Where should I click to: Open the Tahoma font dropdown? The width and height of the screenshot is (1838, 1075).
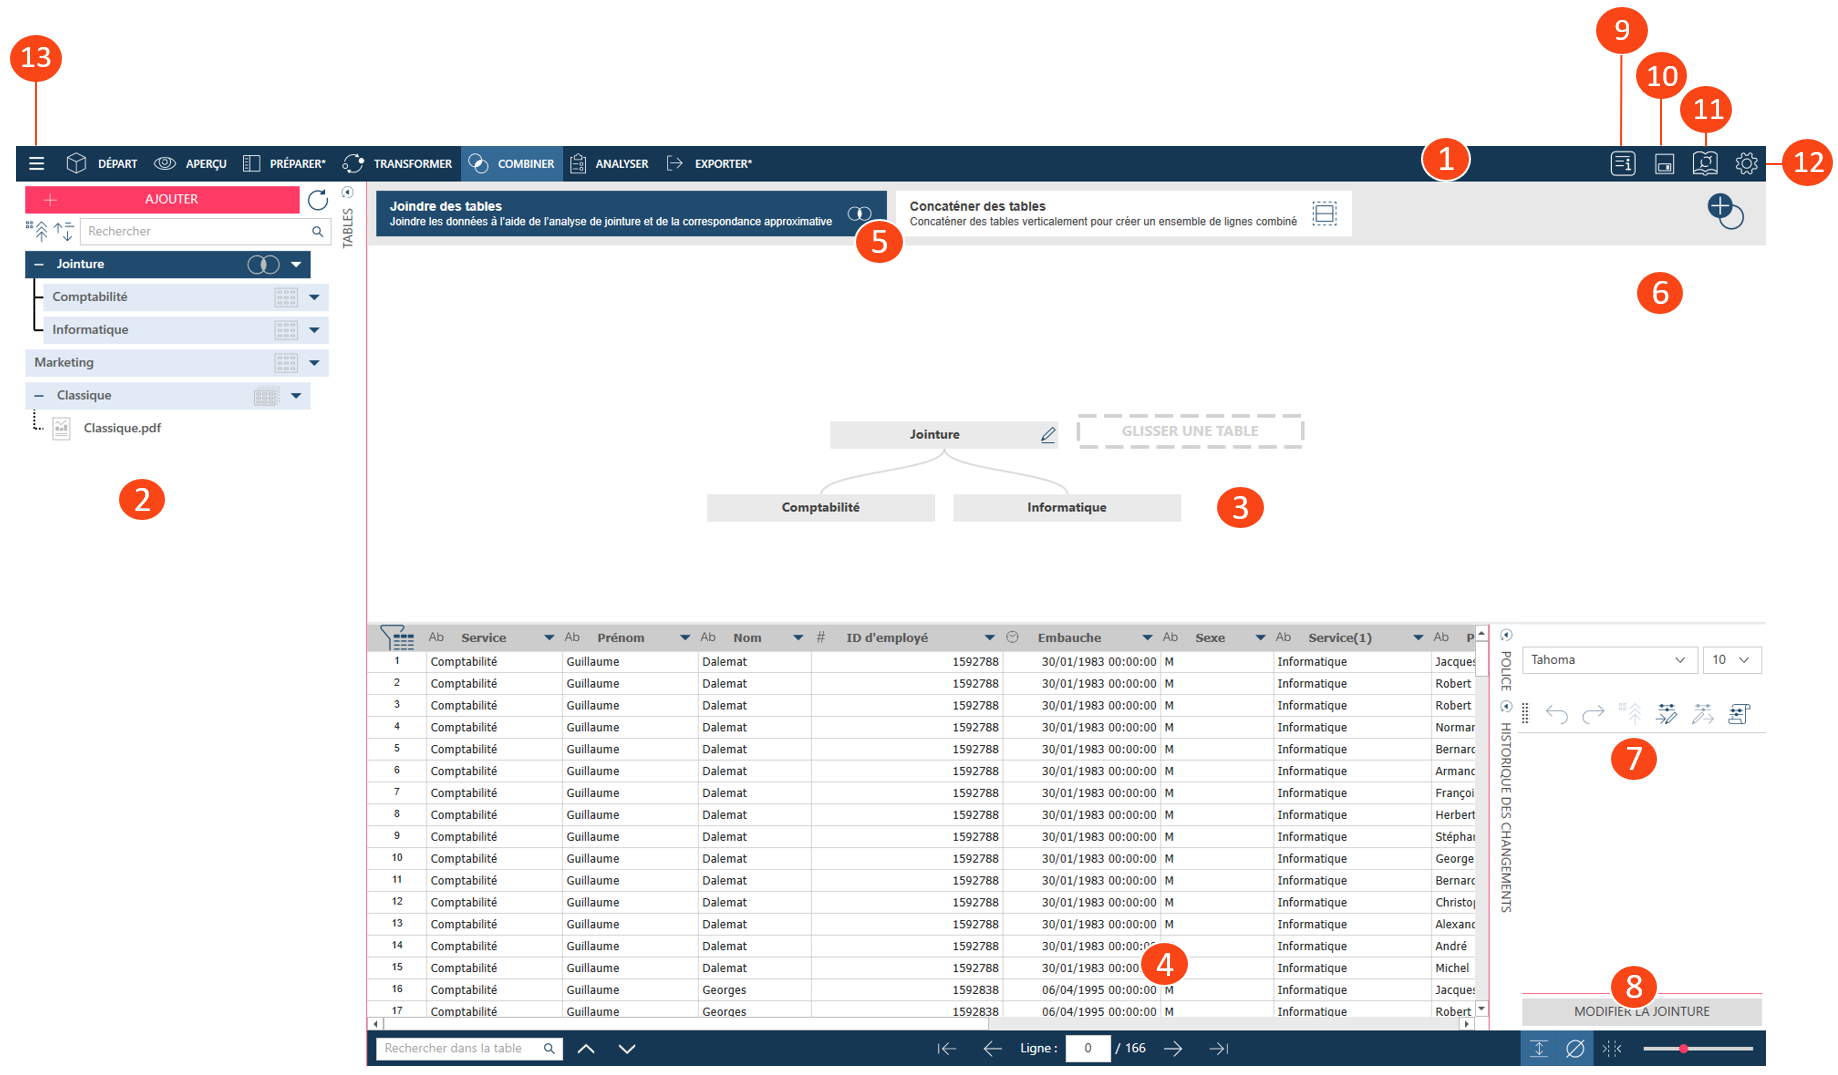tap(1608, 660)
